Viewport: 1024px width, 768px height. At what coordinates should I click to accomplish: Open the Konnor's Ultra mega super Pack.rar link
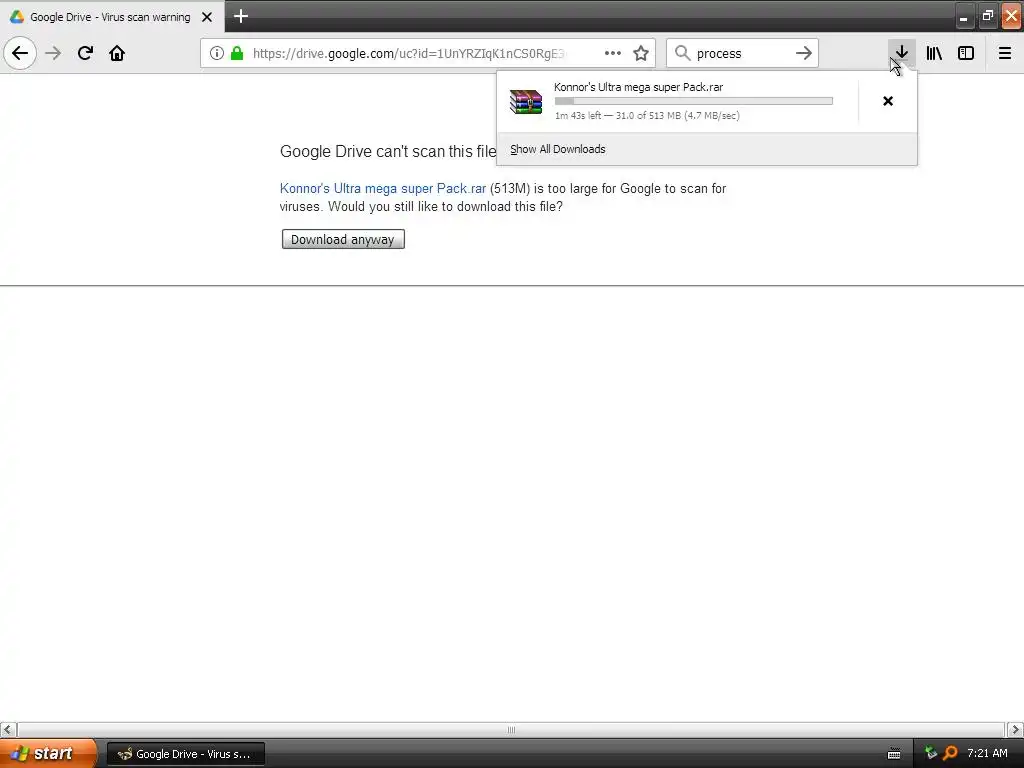383,188
